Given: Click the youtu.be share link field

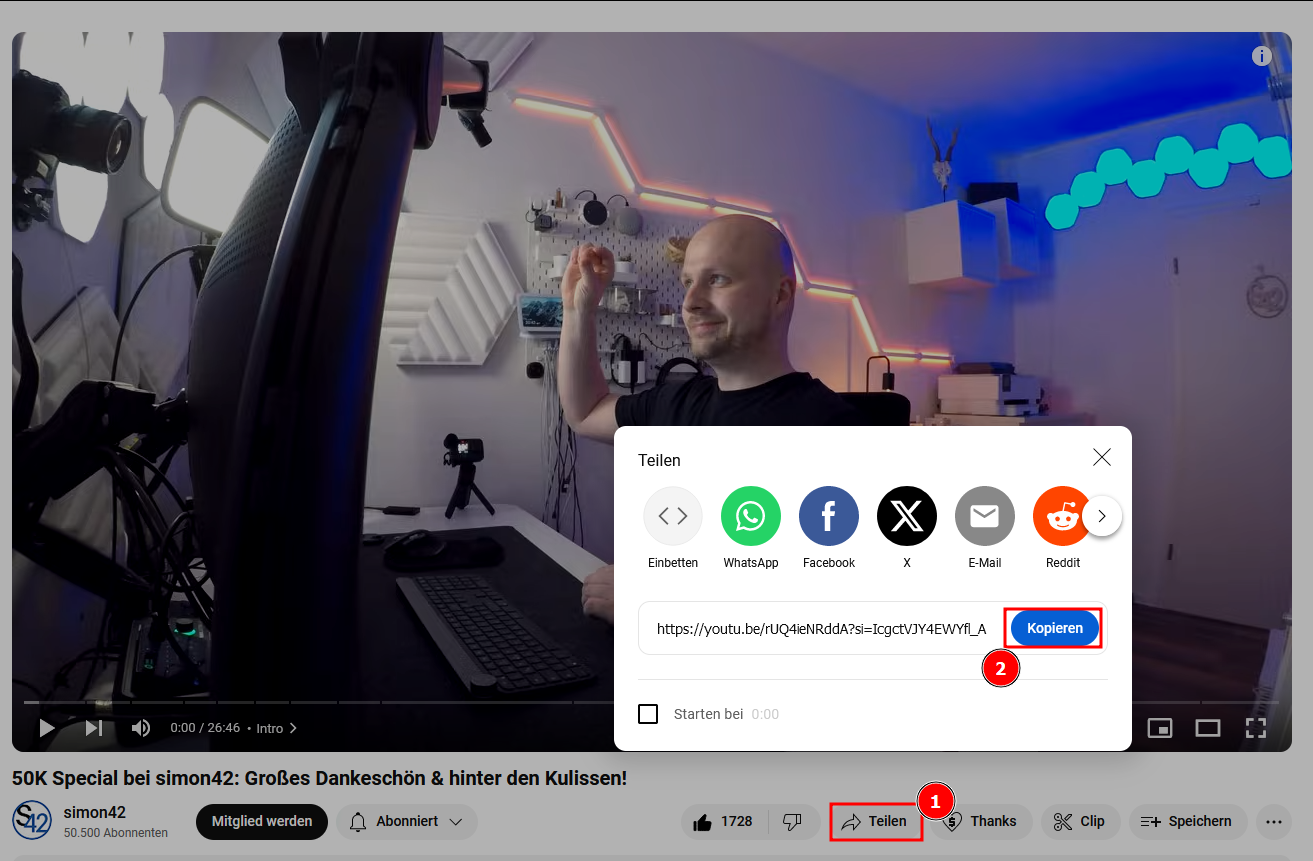Looking at the screenshot, I should coord(820,629).
